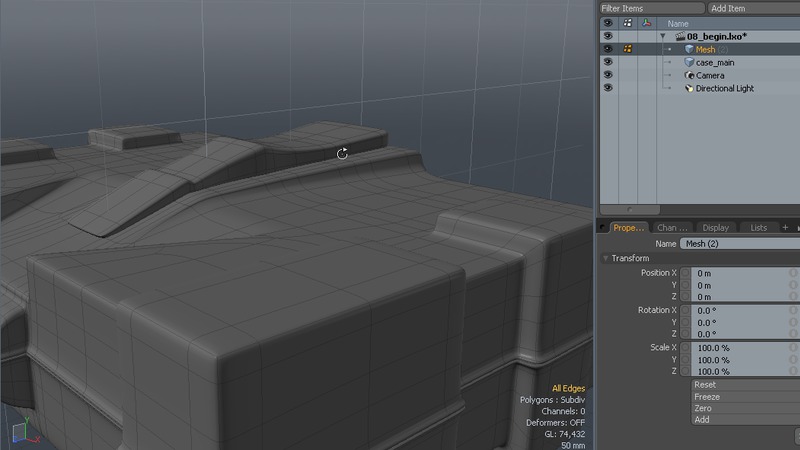
Task: Select the Camera item in the list
Action: pos(699,76)
